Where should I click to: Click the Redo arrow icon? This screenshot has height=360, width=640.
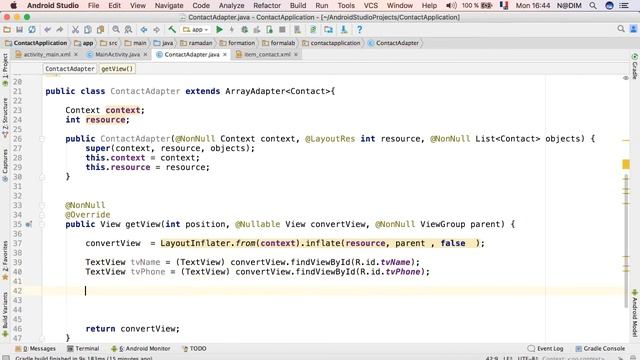60,29
